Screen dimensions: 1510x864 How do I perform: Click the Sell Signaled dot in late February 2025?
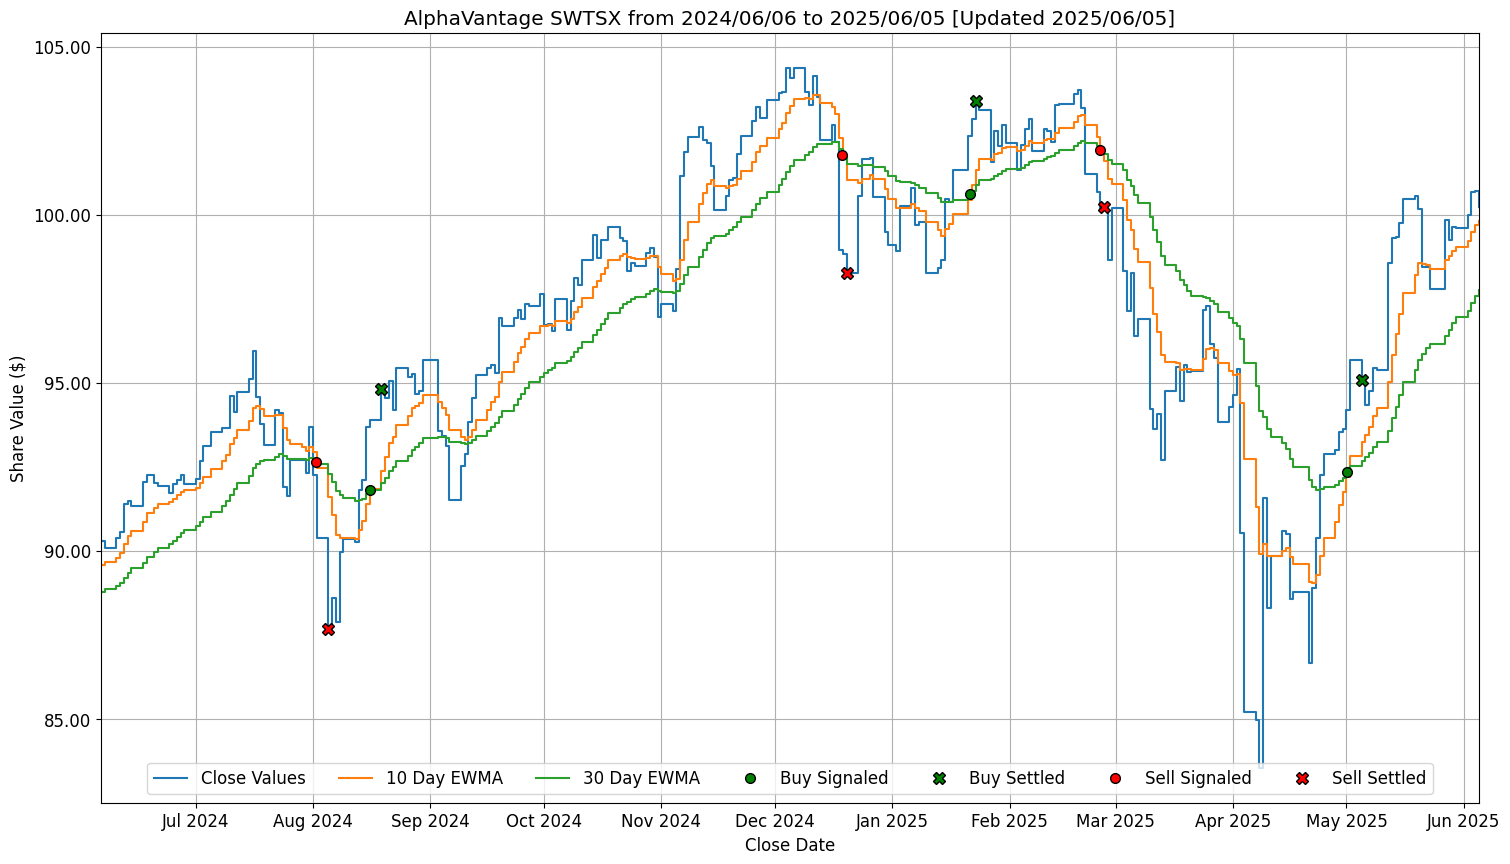pyautogui.click(x=1100, y=150)
